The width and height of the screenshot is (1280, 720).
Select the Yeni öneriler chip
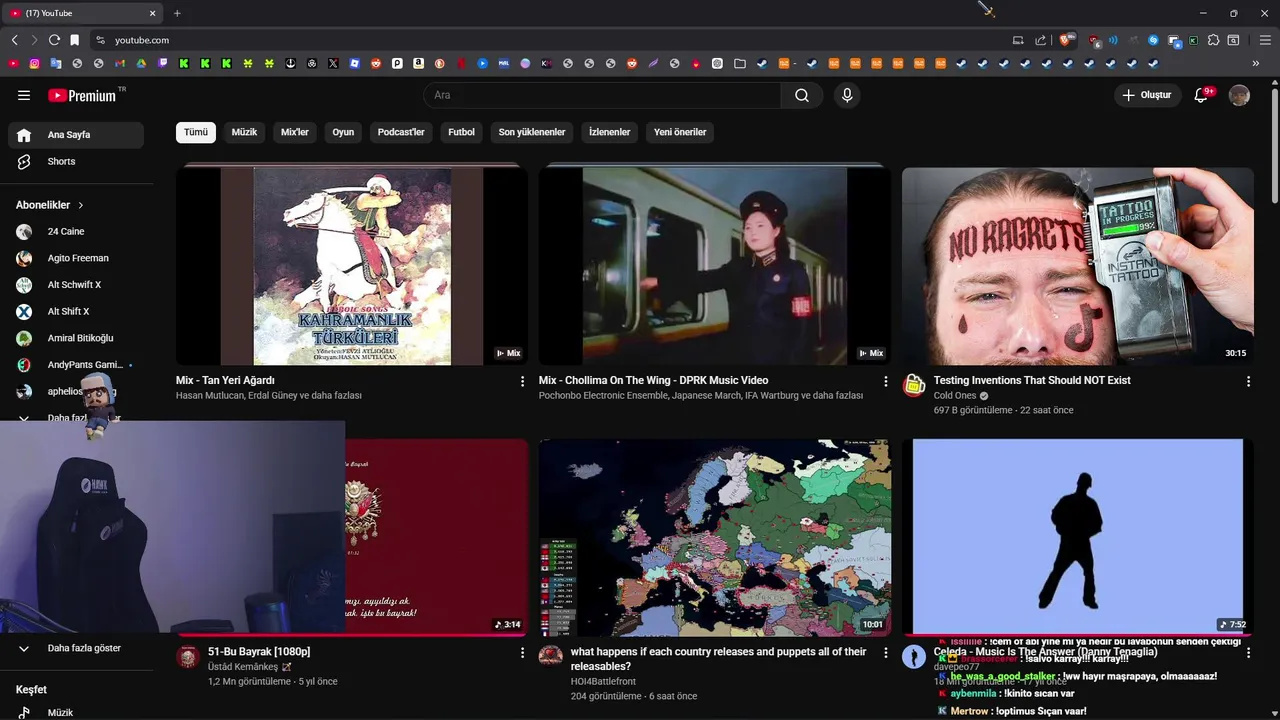pos(680,132)
